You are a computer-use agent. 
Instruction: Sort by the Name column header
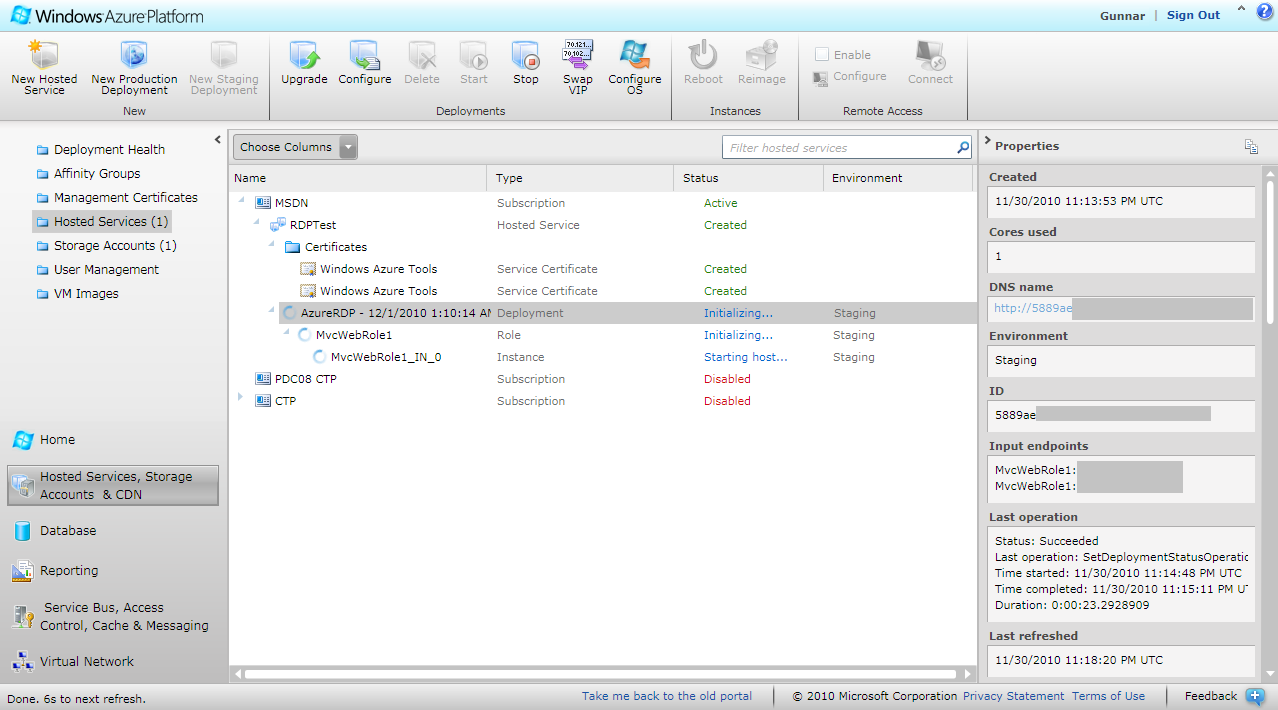pyautogui.click(x=358, y=178)
